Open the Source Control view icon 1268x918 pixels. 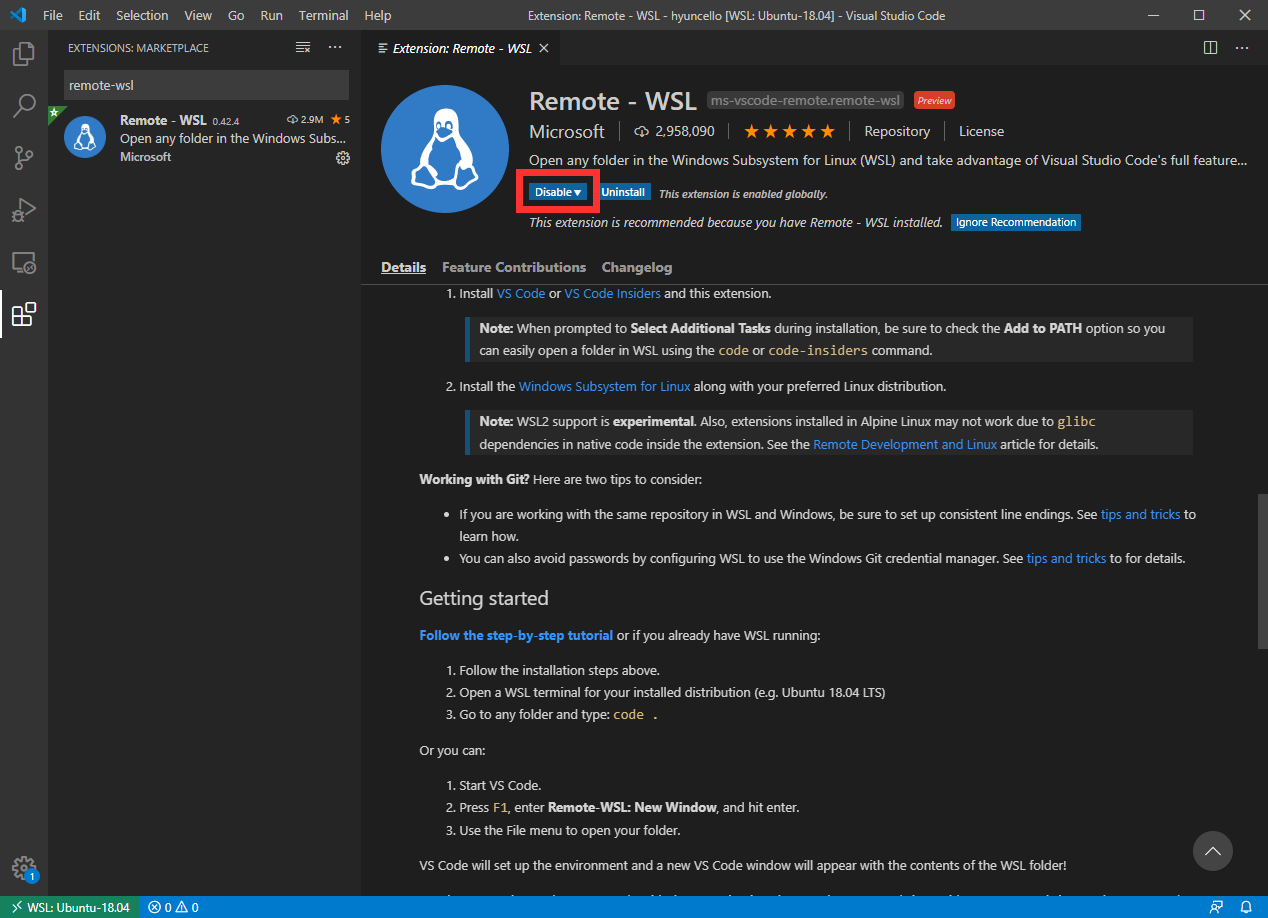click(24, 158)
